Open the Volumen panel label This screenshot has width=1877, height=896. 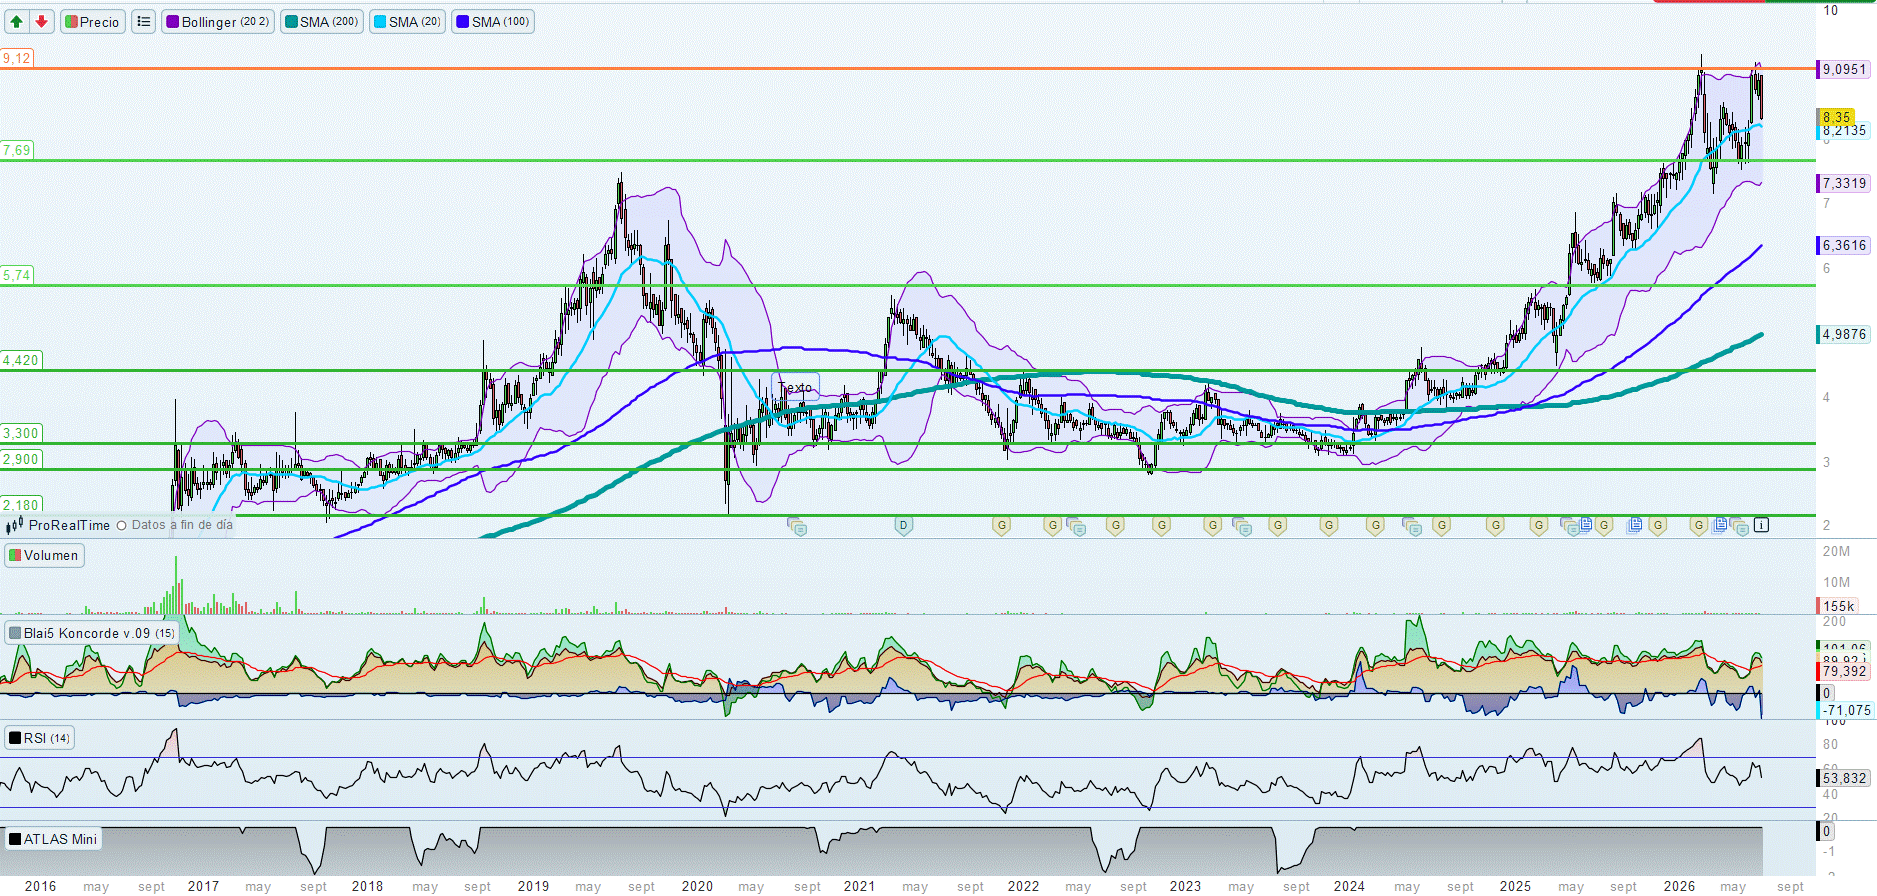(44, 556)
